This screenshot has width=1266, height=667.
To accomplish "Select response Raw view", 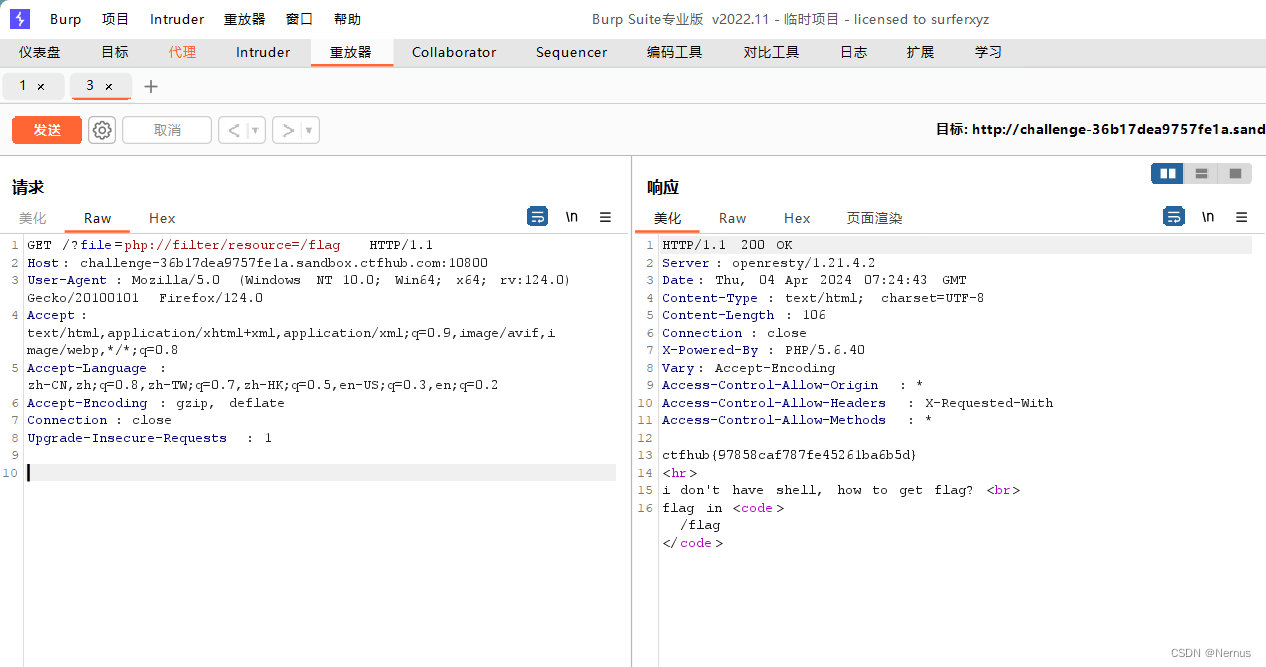I will [733, 218].
